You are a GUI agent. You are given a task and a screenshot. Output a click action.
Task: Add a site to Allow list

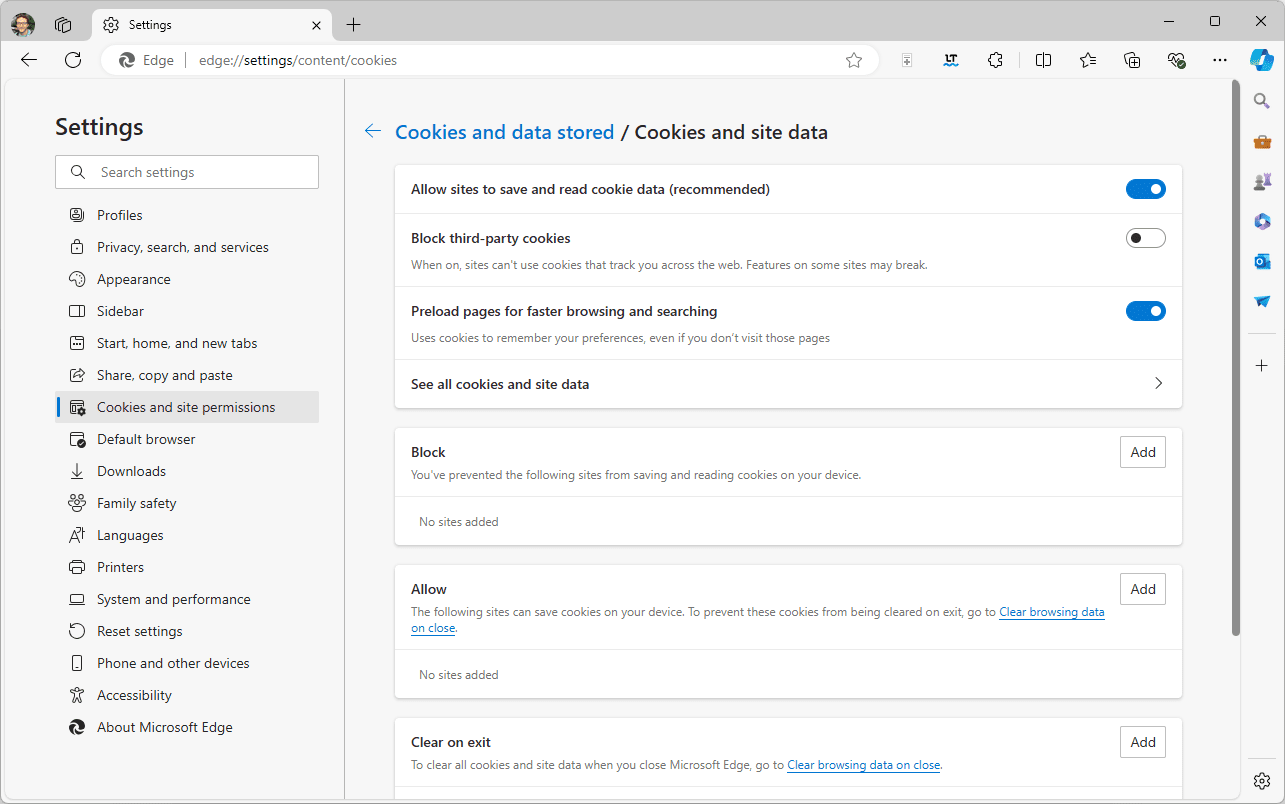(1143, 589)
